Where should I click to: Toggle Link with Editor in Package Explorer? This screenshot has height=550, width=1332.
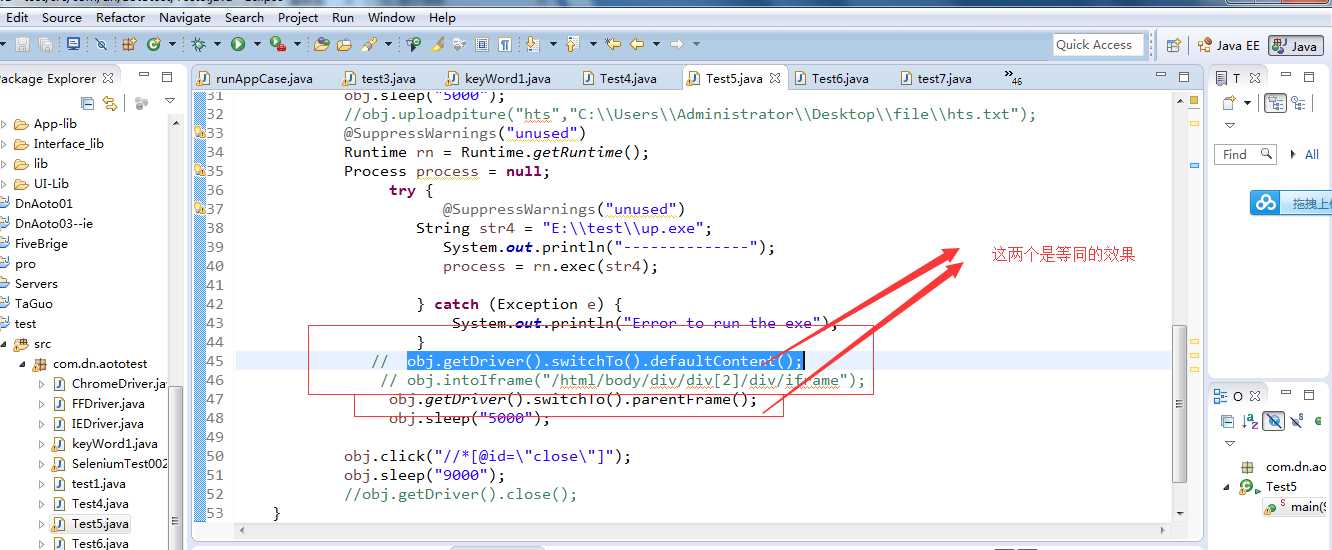110,102
